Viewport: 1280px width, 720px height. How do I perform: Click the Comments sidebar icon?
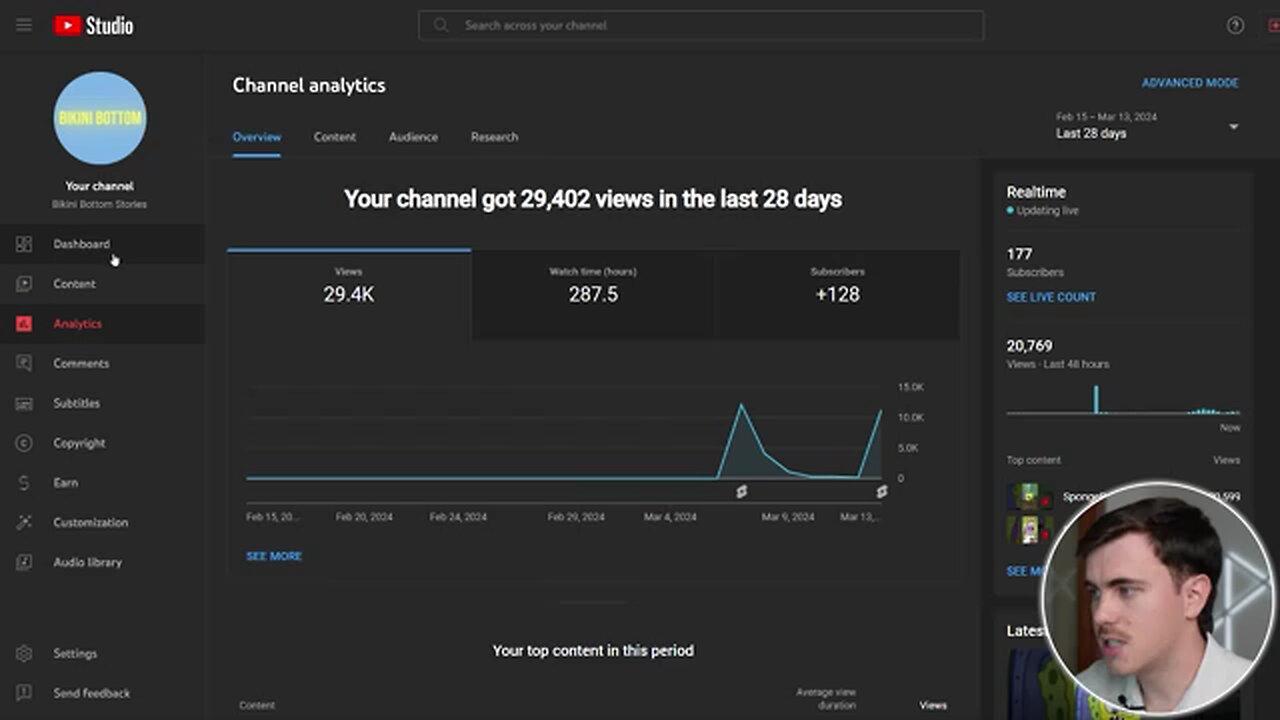click(x=24, y=363)
